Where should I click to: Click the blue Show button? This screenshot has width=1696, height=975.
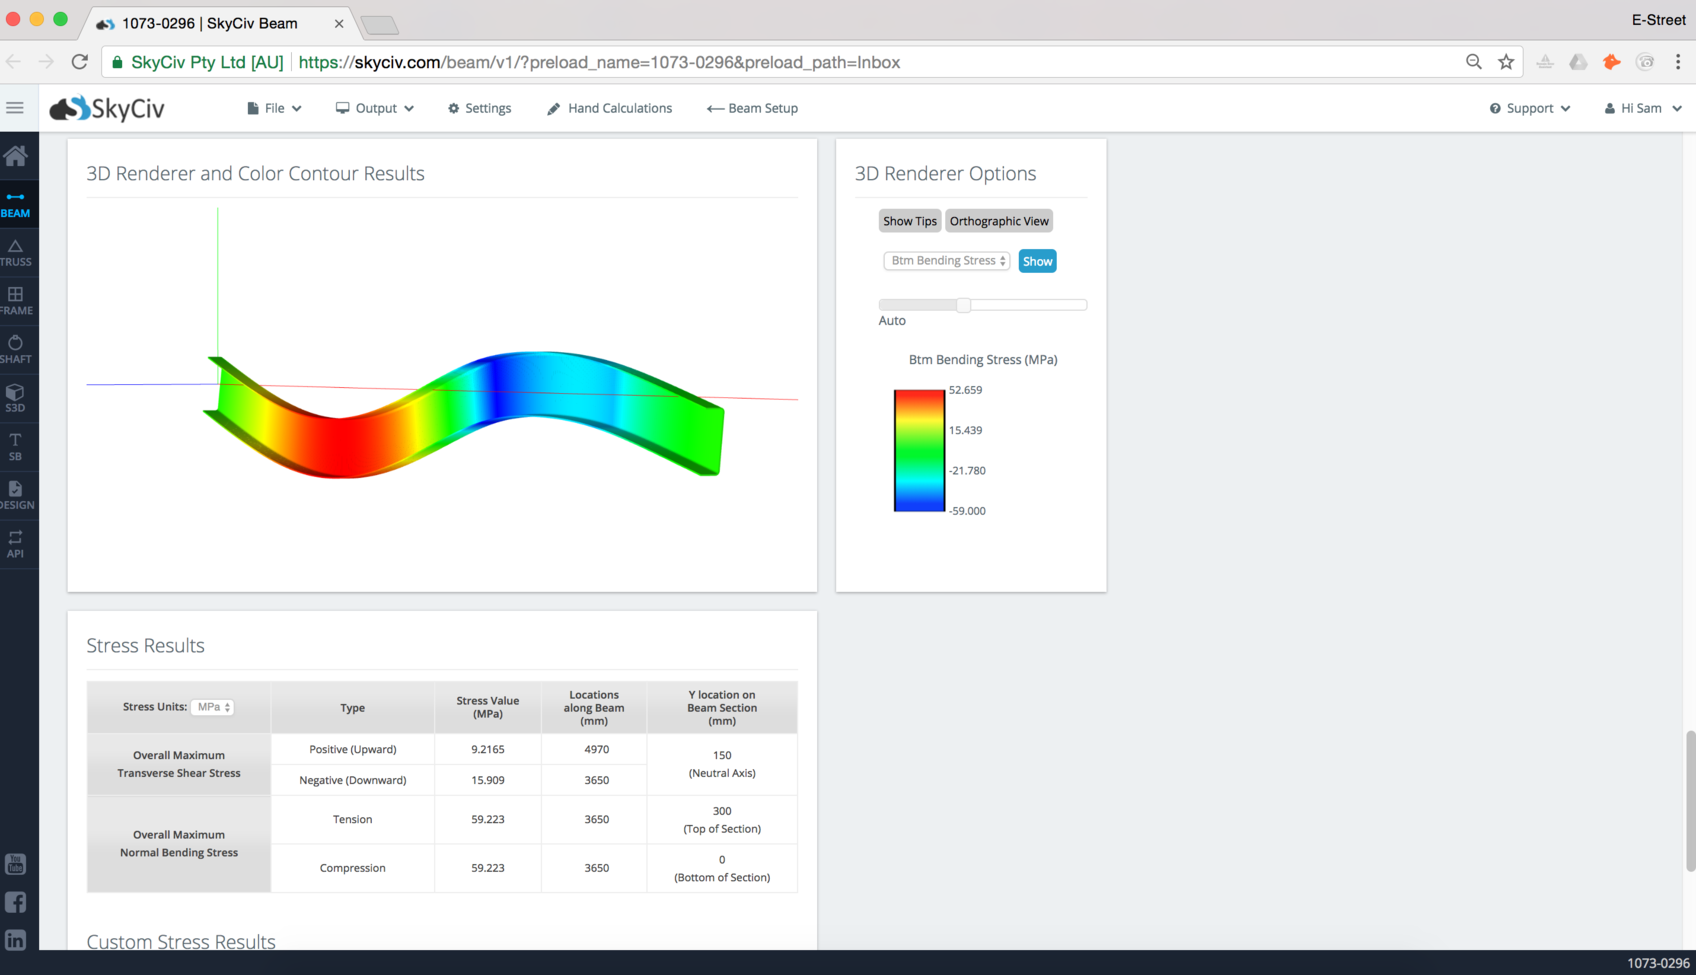pos(1037,260)
